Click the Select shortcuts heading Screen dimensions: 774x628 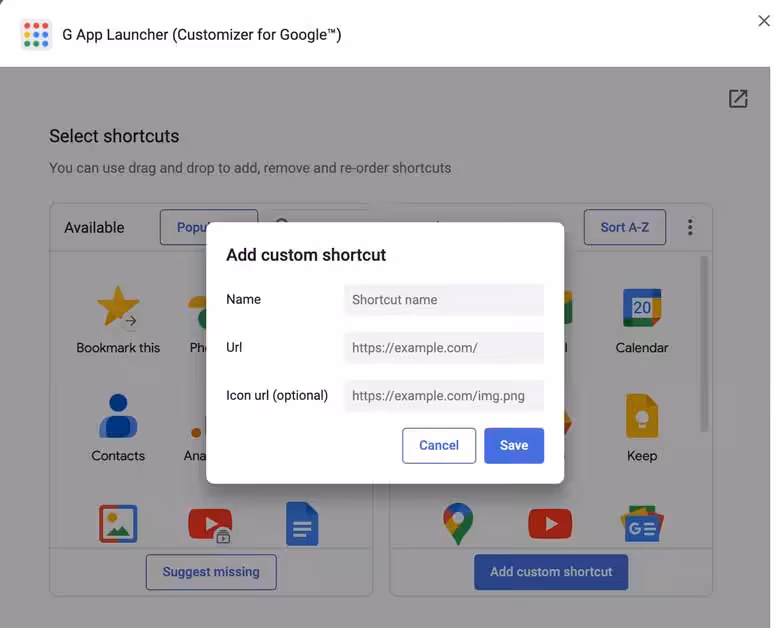(x=114, y=136)
